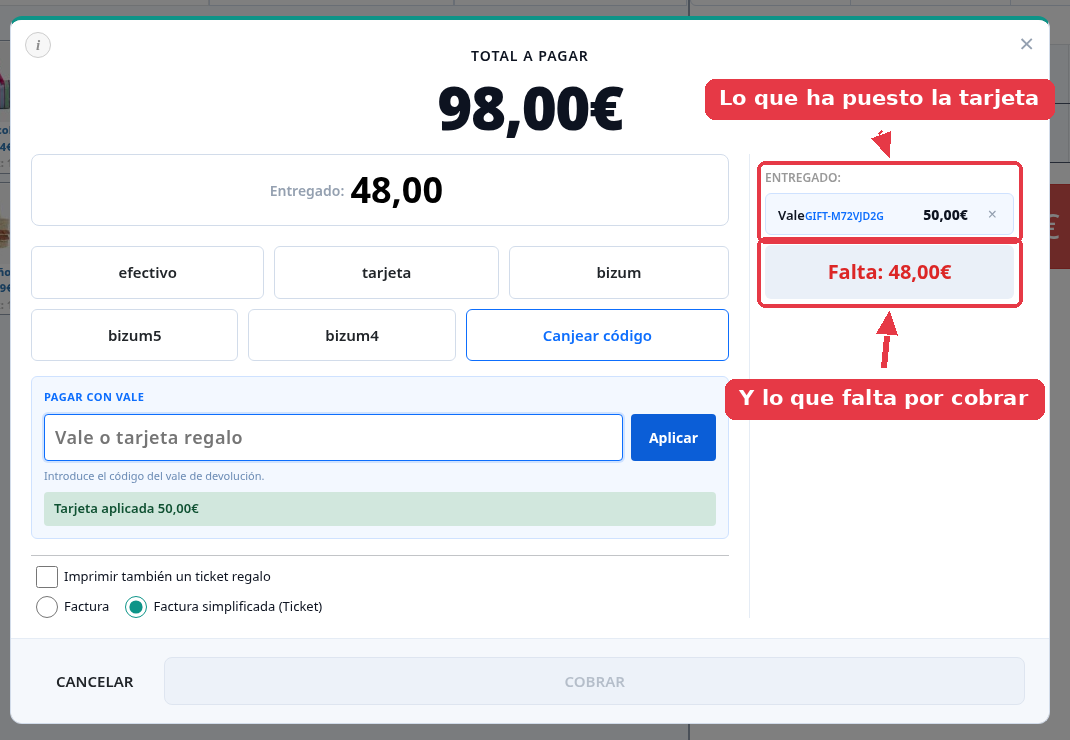Focus the Vale o tarjeta regalo field
Image resolution: width=1070 pixels, height=740 pixels.
(x=333, y=438)
